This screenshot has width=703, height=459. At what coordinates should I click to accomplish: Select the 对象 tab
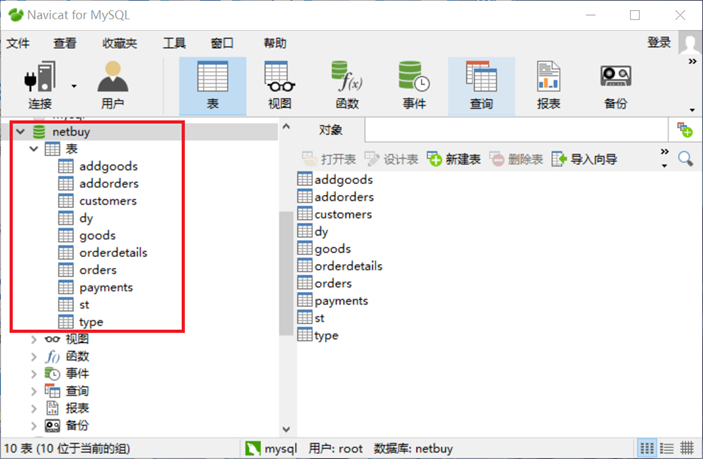pyautogui.click(x=330, y=130)
